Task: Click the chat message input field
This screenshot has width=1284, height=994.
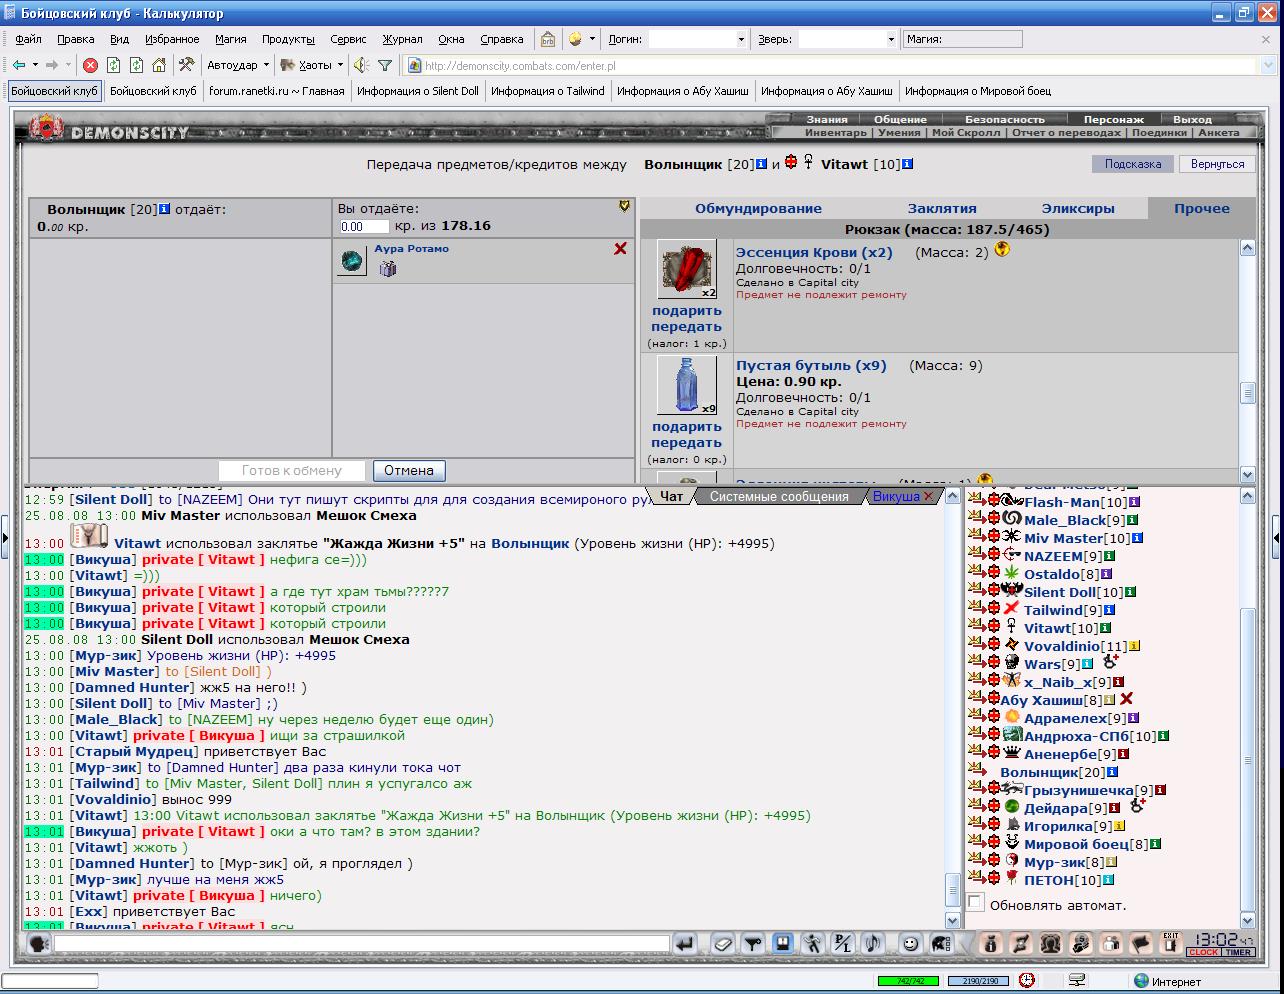Action: [362, 943]
